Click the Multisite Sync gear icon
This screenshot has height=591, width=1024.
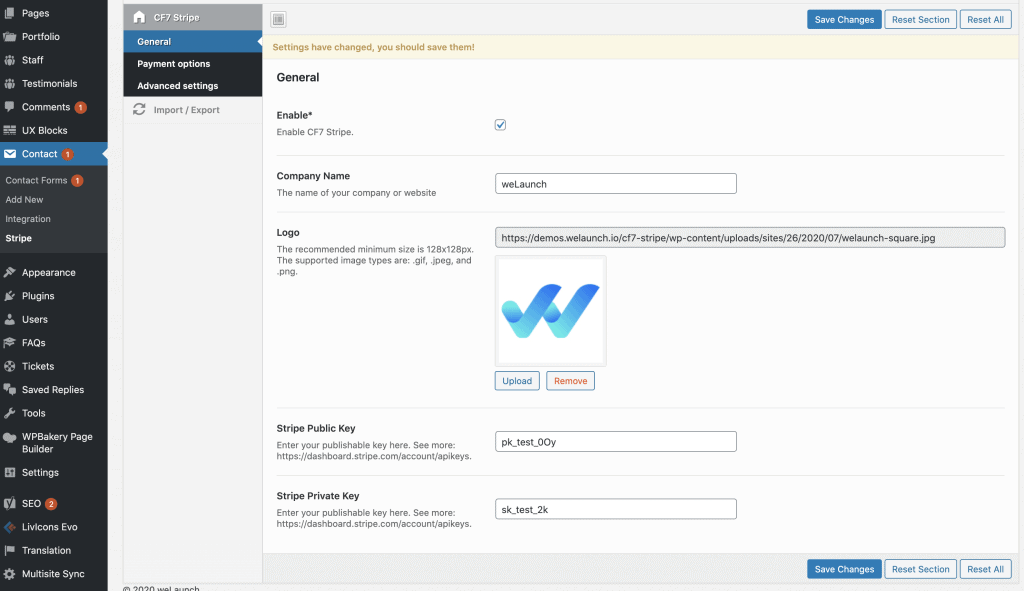[x=10, y=574]
